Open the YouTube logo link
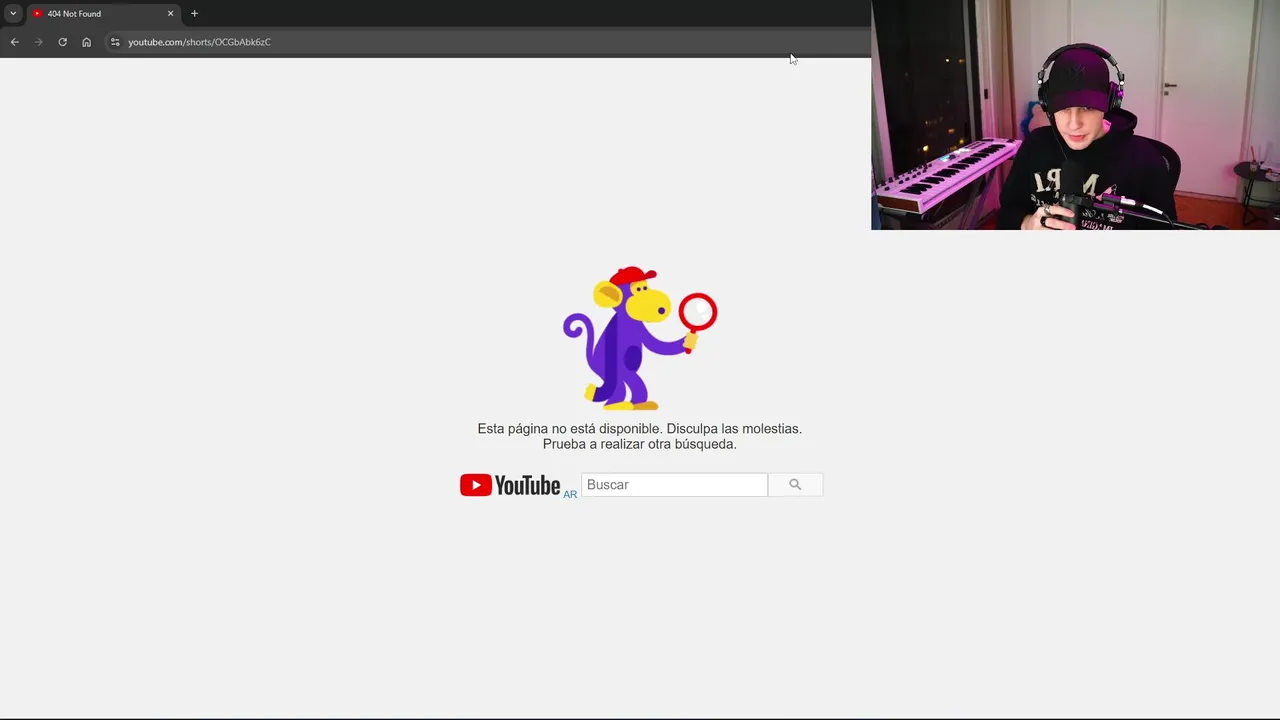 click(510, 485)
